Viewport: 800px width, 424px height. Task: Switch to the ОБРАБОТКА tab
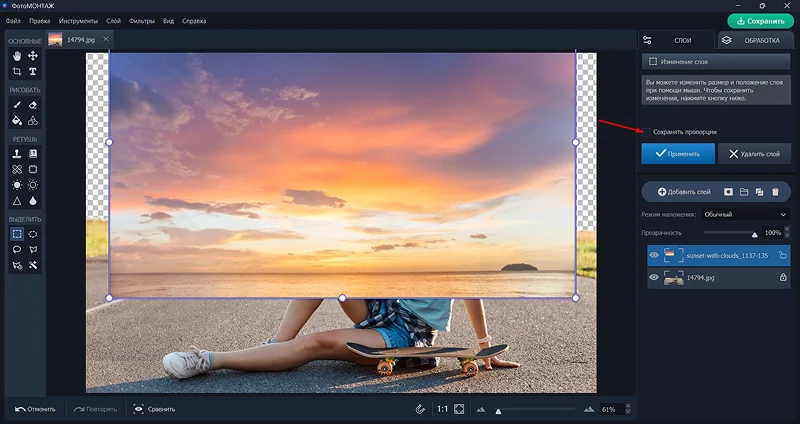point(755,40)
